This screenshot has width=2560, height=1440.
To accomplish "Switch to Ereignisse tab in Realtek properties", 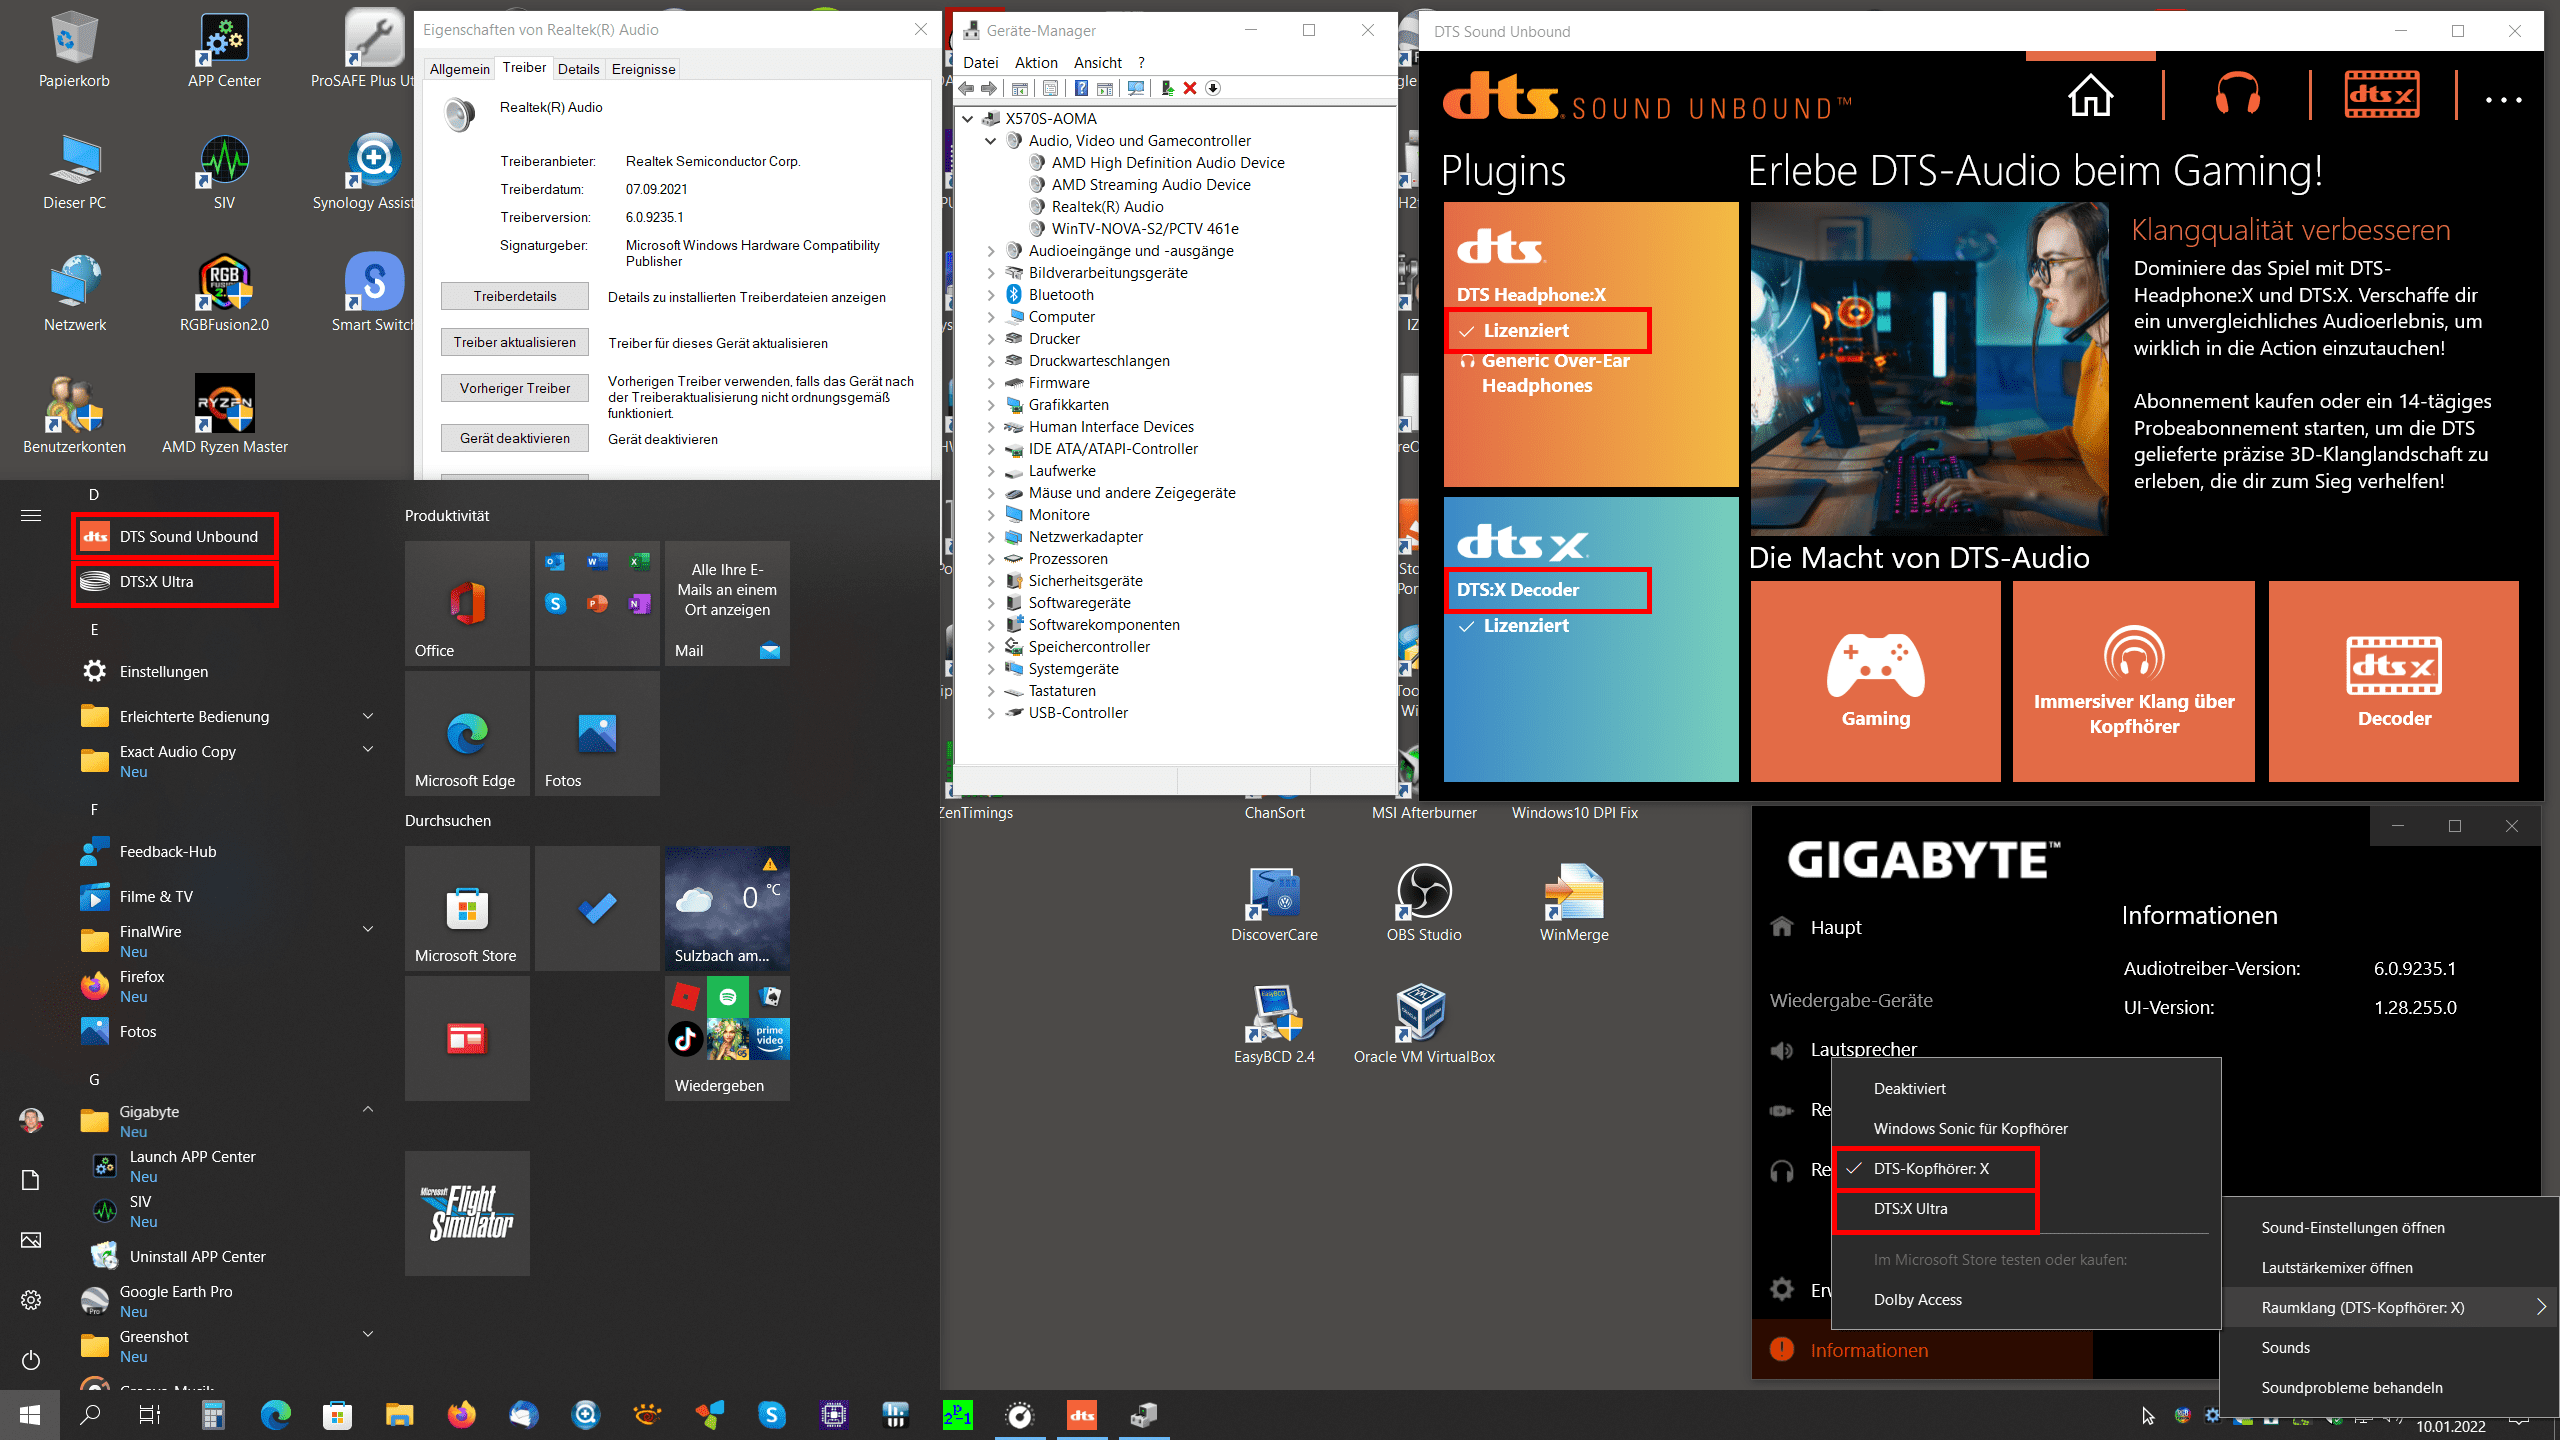I will 643,69.
